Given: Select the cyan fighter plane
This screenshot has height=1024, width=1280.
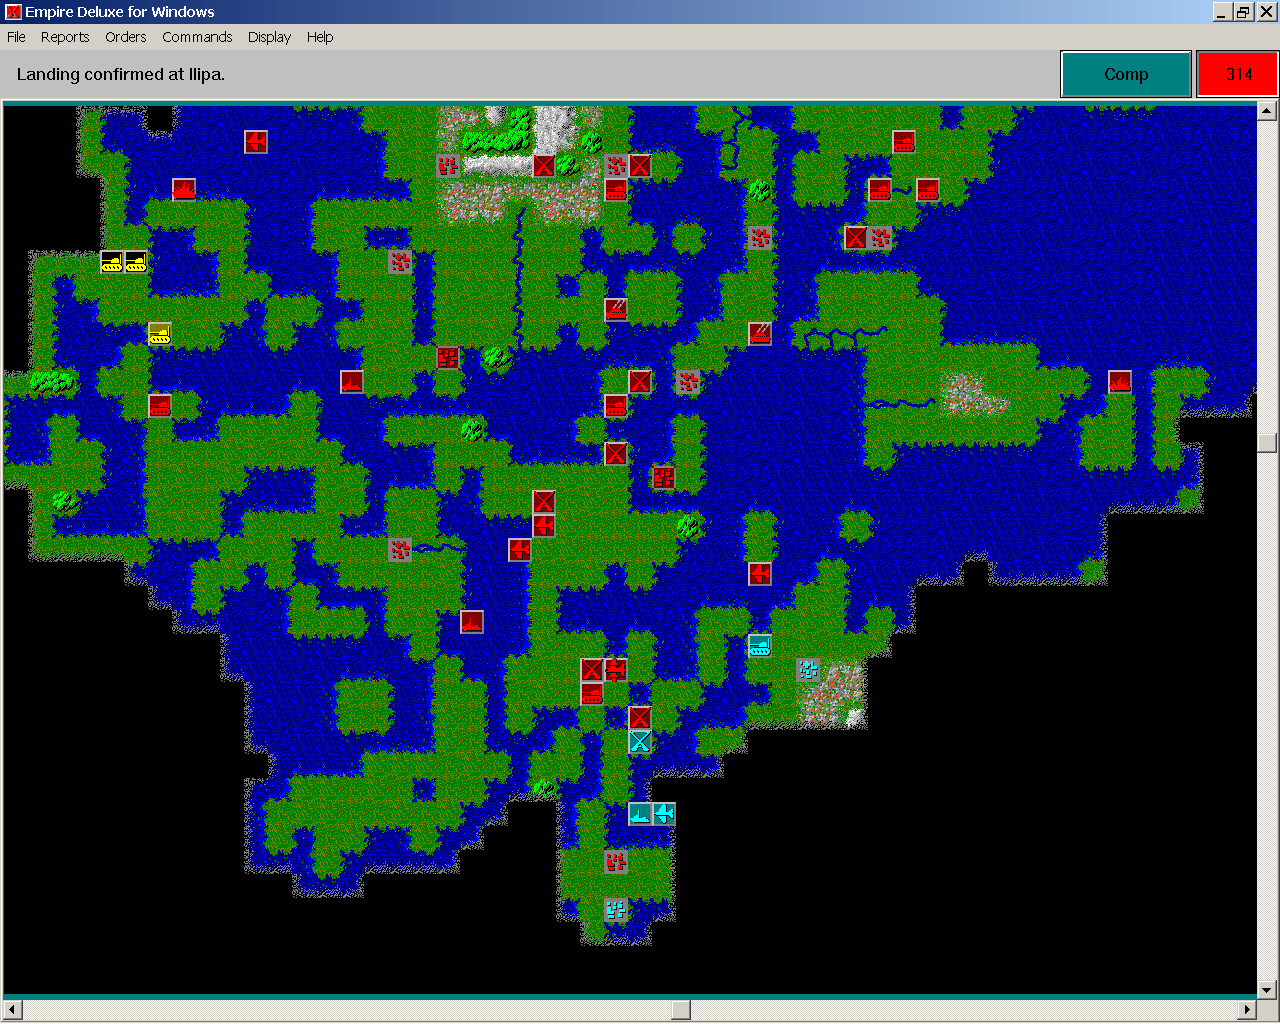Looking at the screenshot, I should click(664, 814).
